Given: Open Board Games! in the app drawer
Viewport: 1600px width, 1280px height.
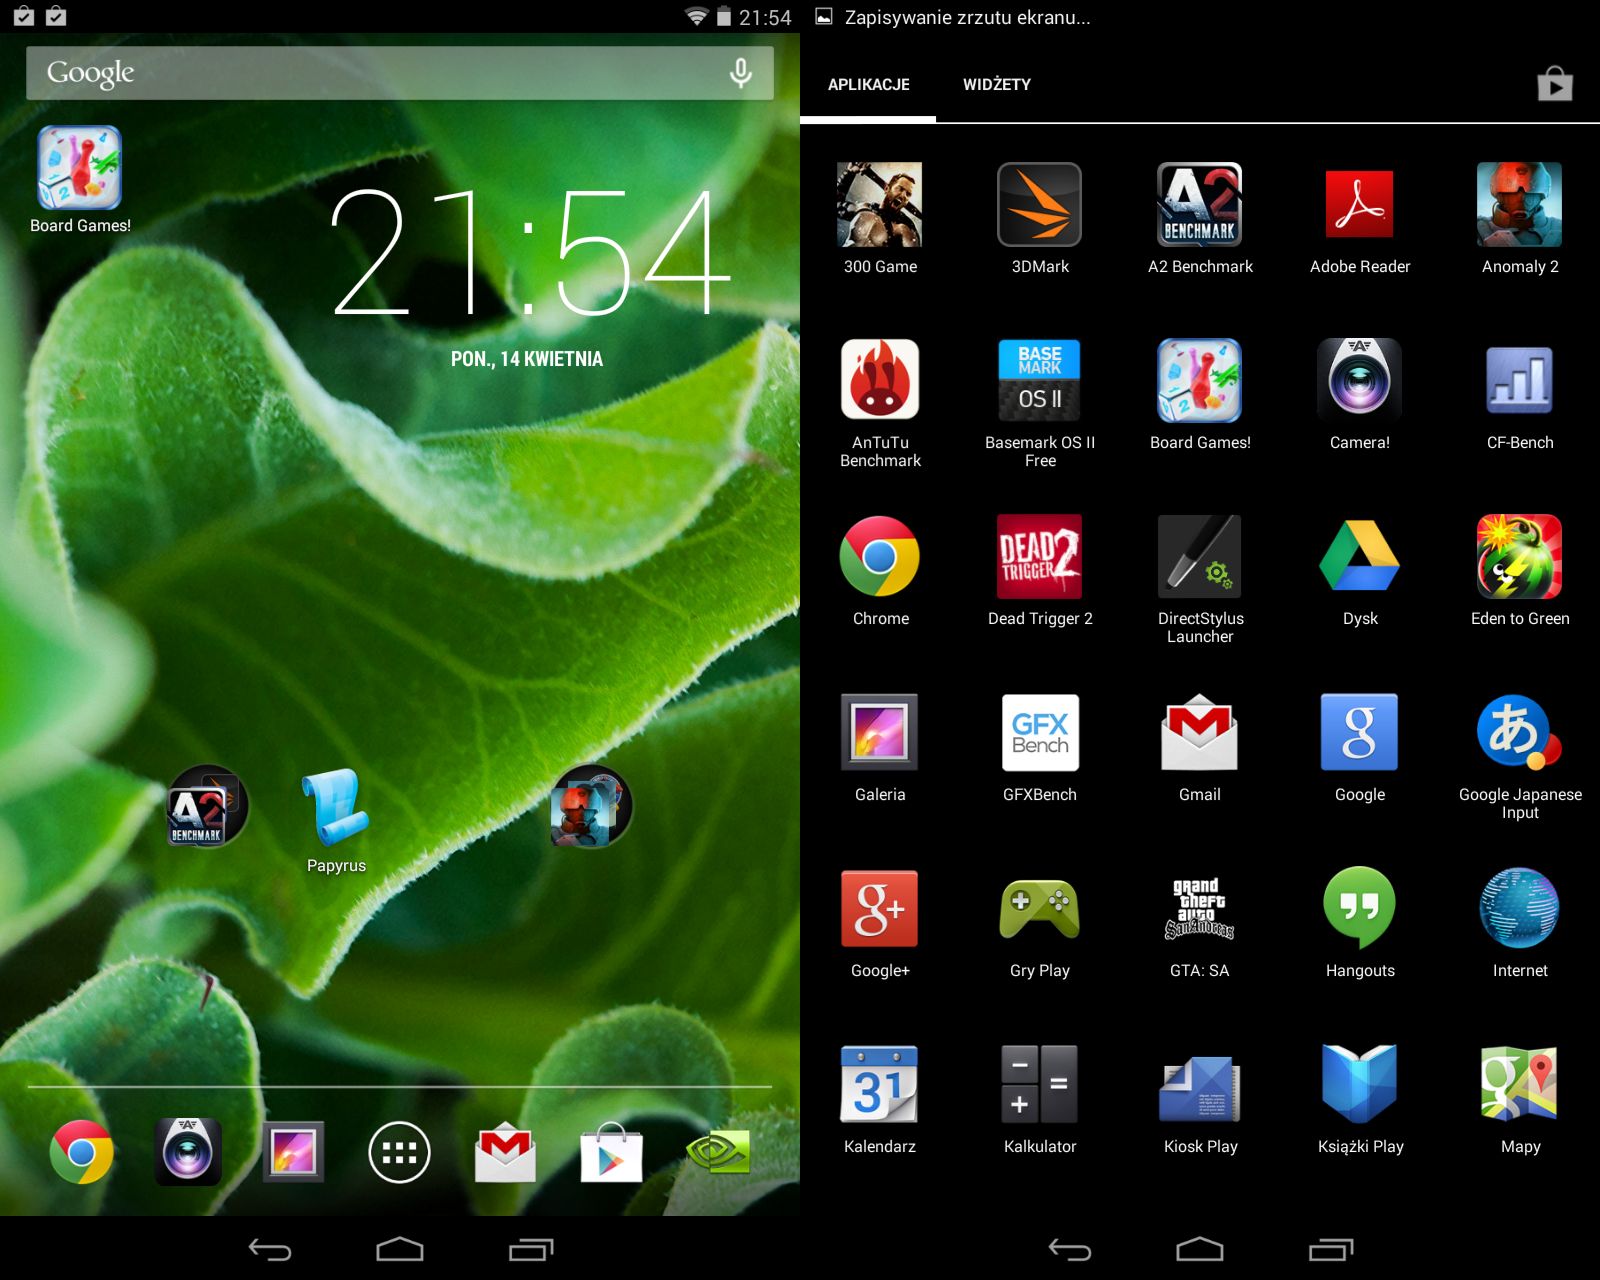Looking at the screenshot, I should pyautogui.click(x=1200, y=381).
